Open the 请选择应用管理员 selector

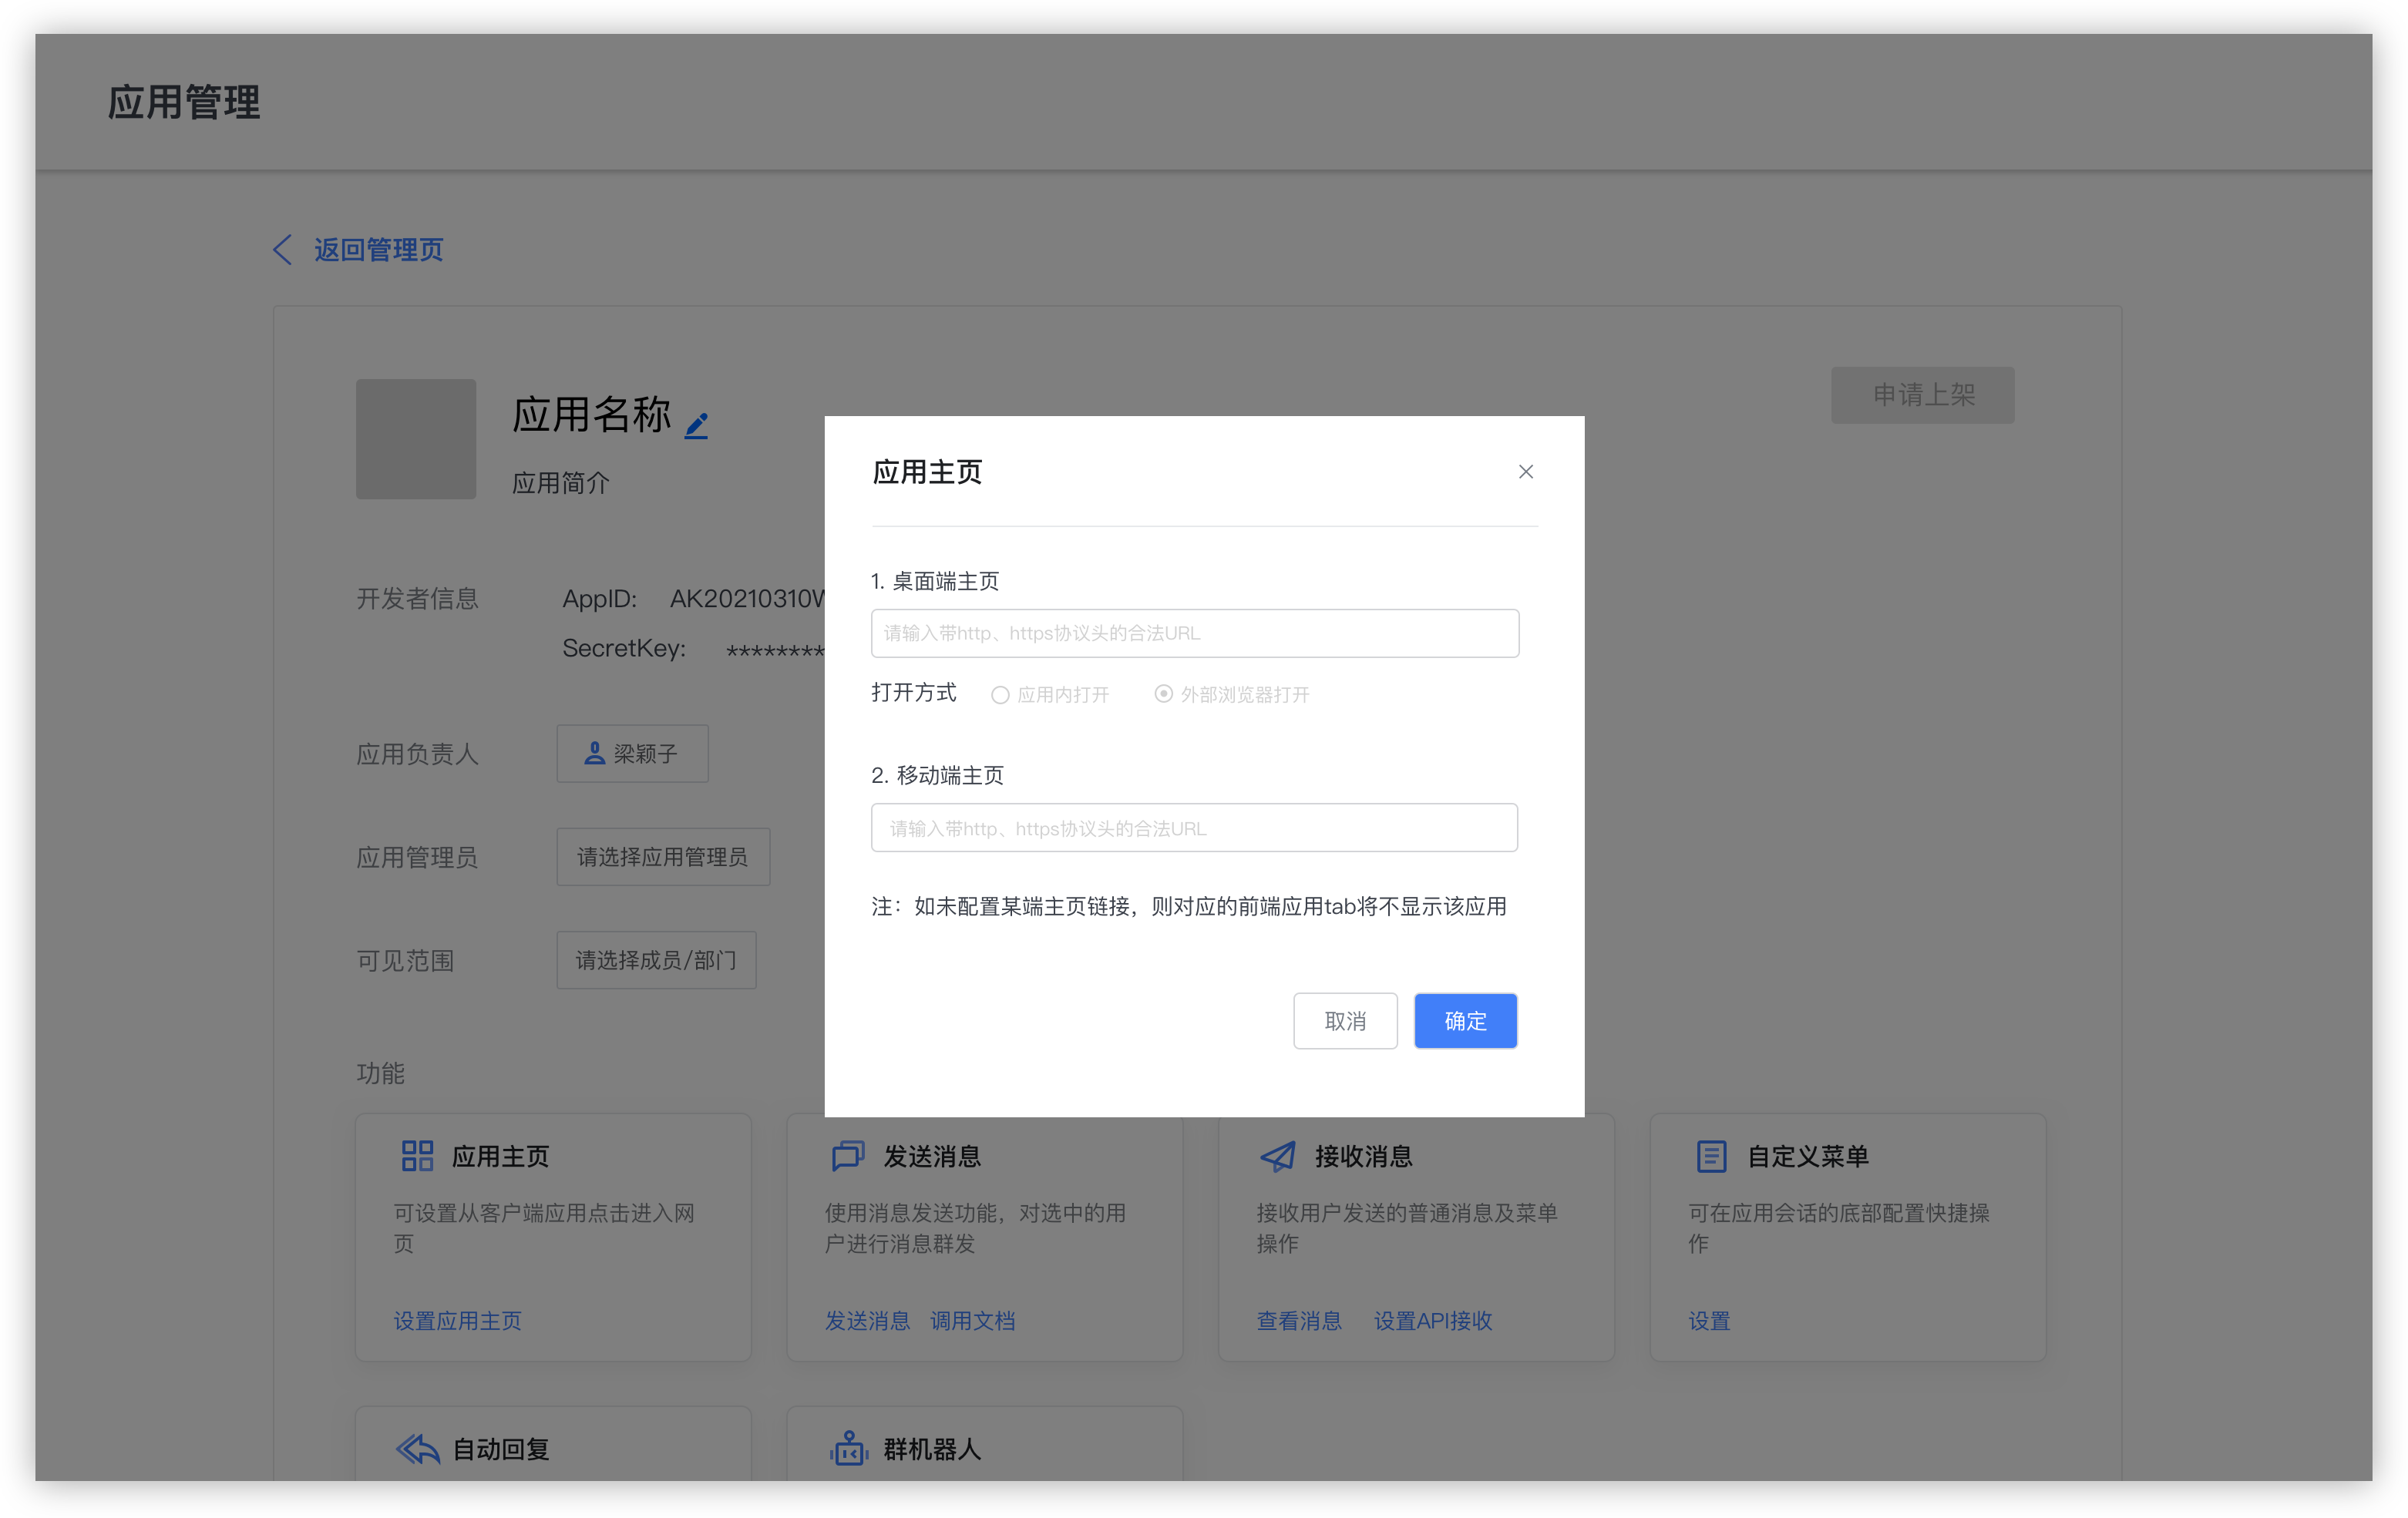[x=662, y=856]
